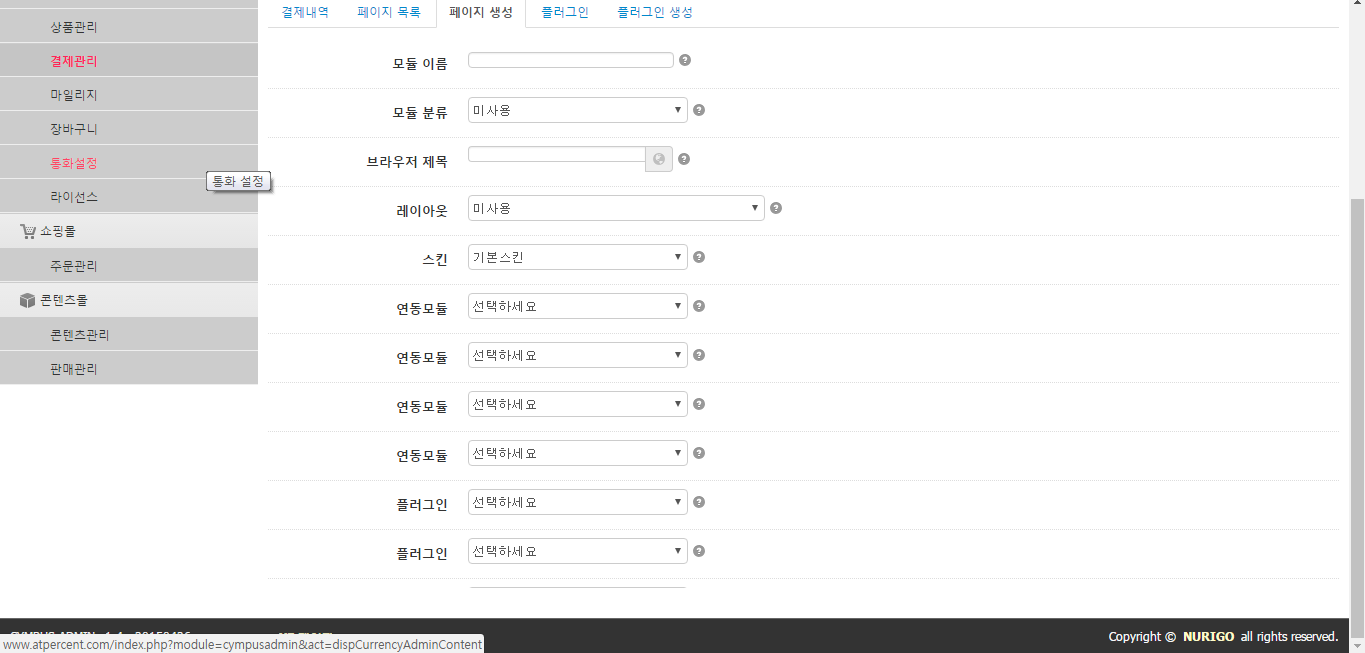
Task: Switch to the 결제내역 tab
Action: 304,12
